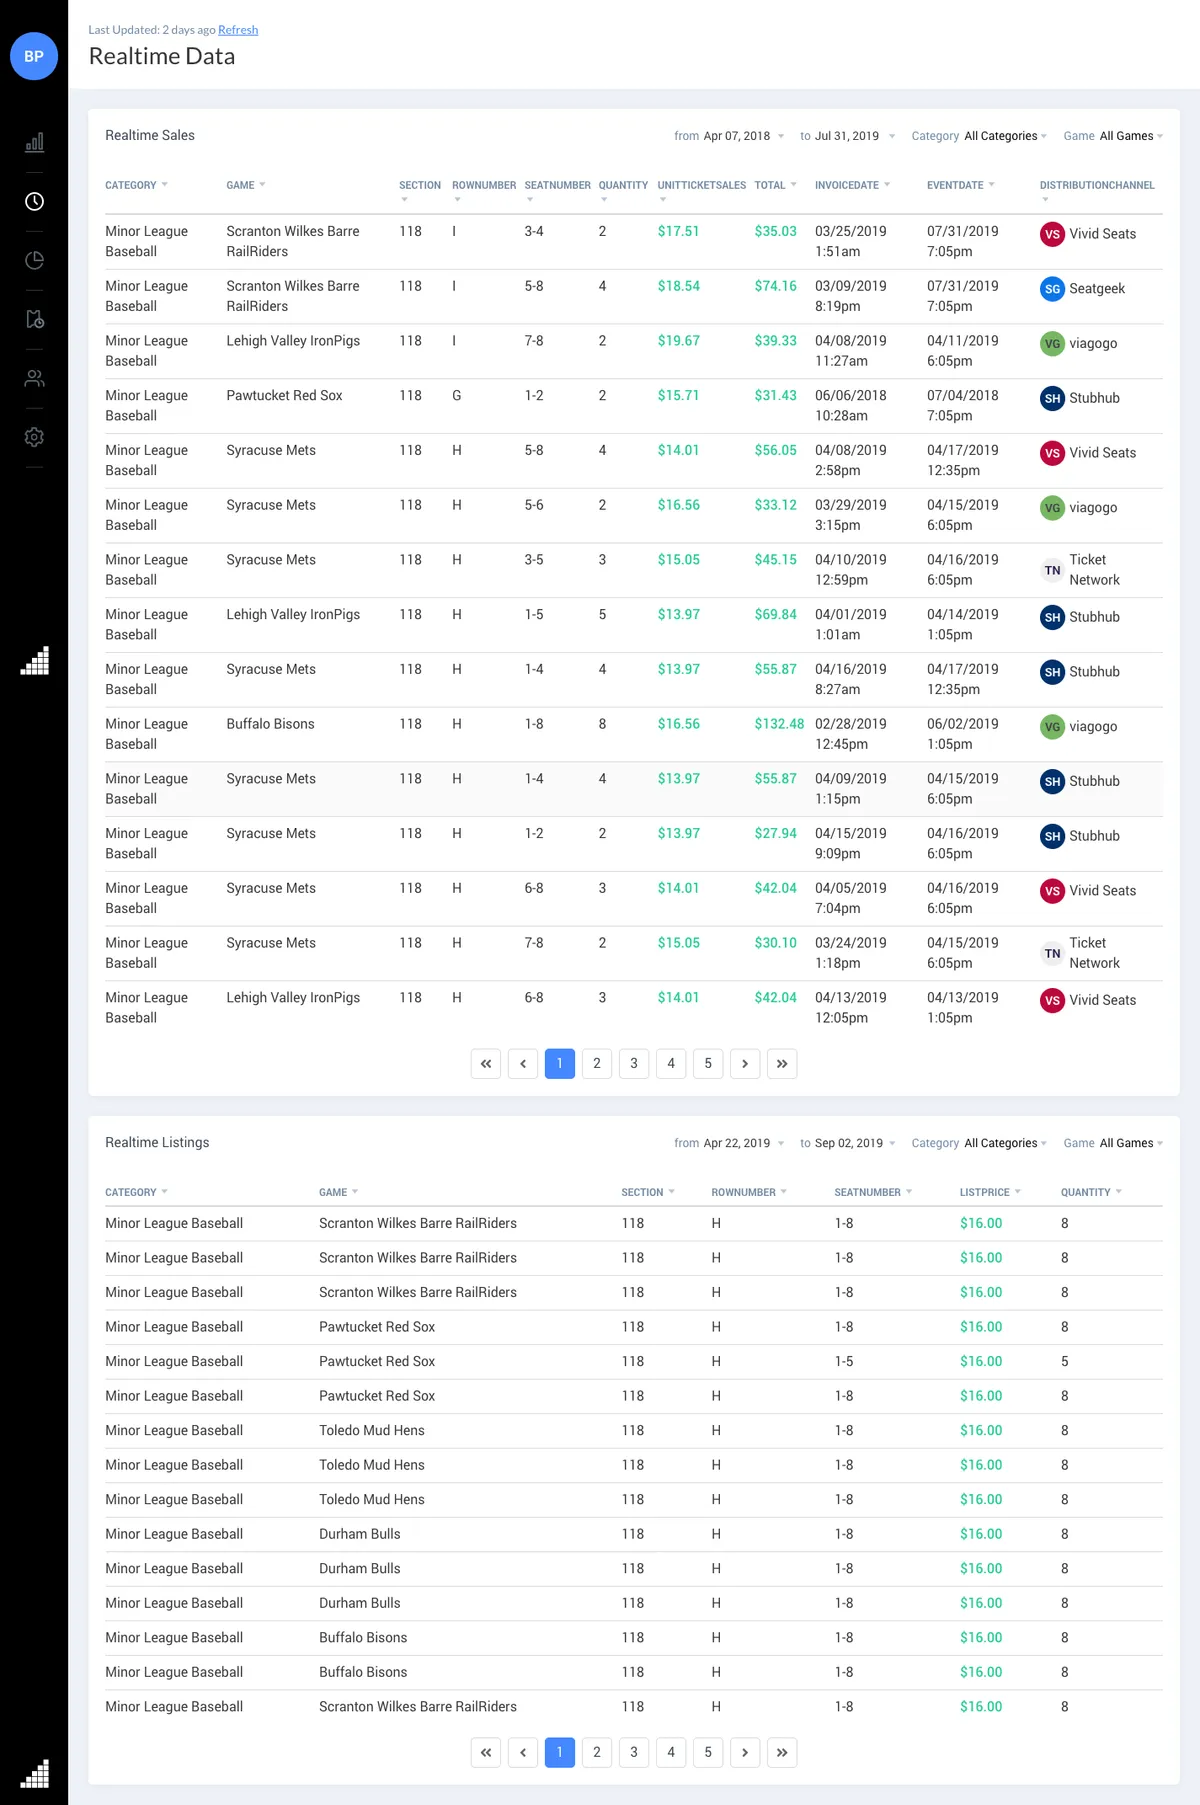
Task: Click invoice date 06/06/2018 10:28am
Action: click(x=850, y=406)
